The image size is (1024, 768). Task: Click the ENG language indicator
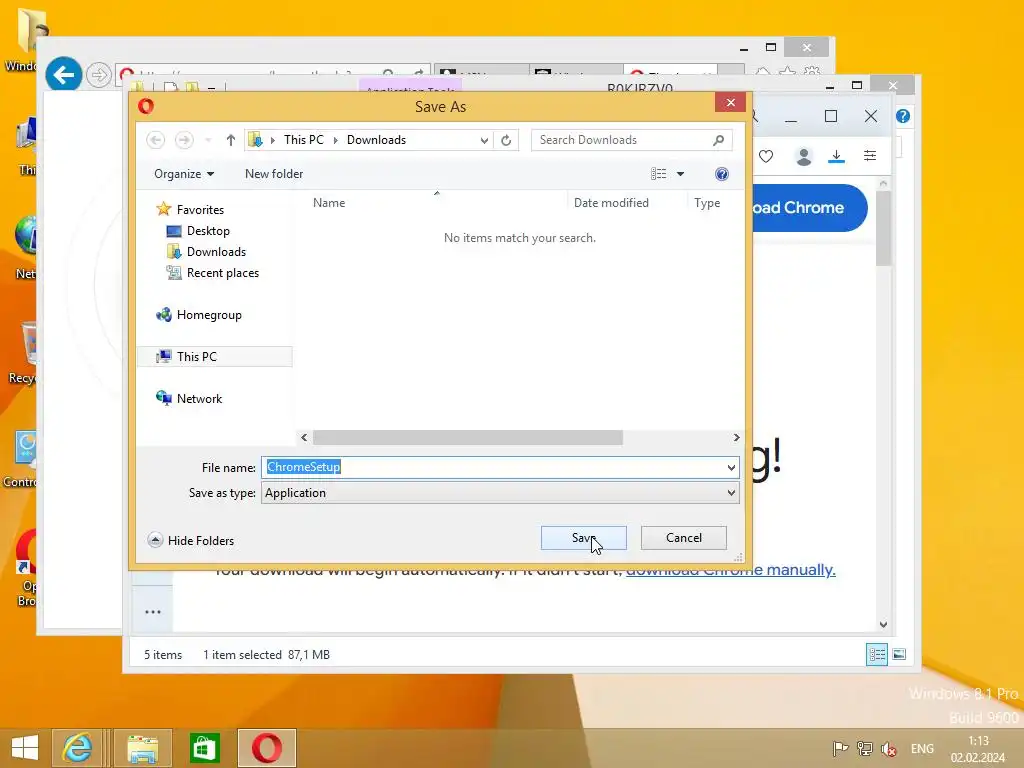pyautogui.click(x=922, y=749)
